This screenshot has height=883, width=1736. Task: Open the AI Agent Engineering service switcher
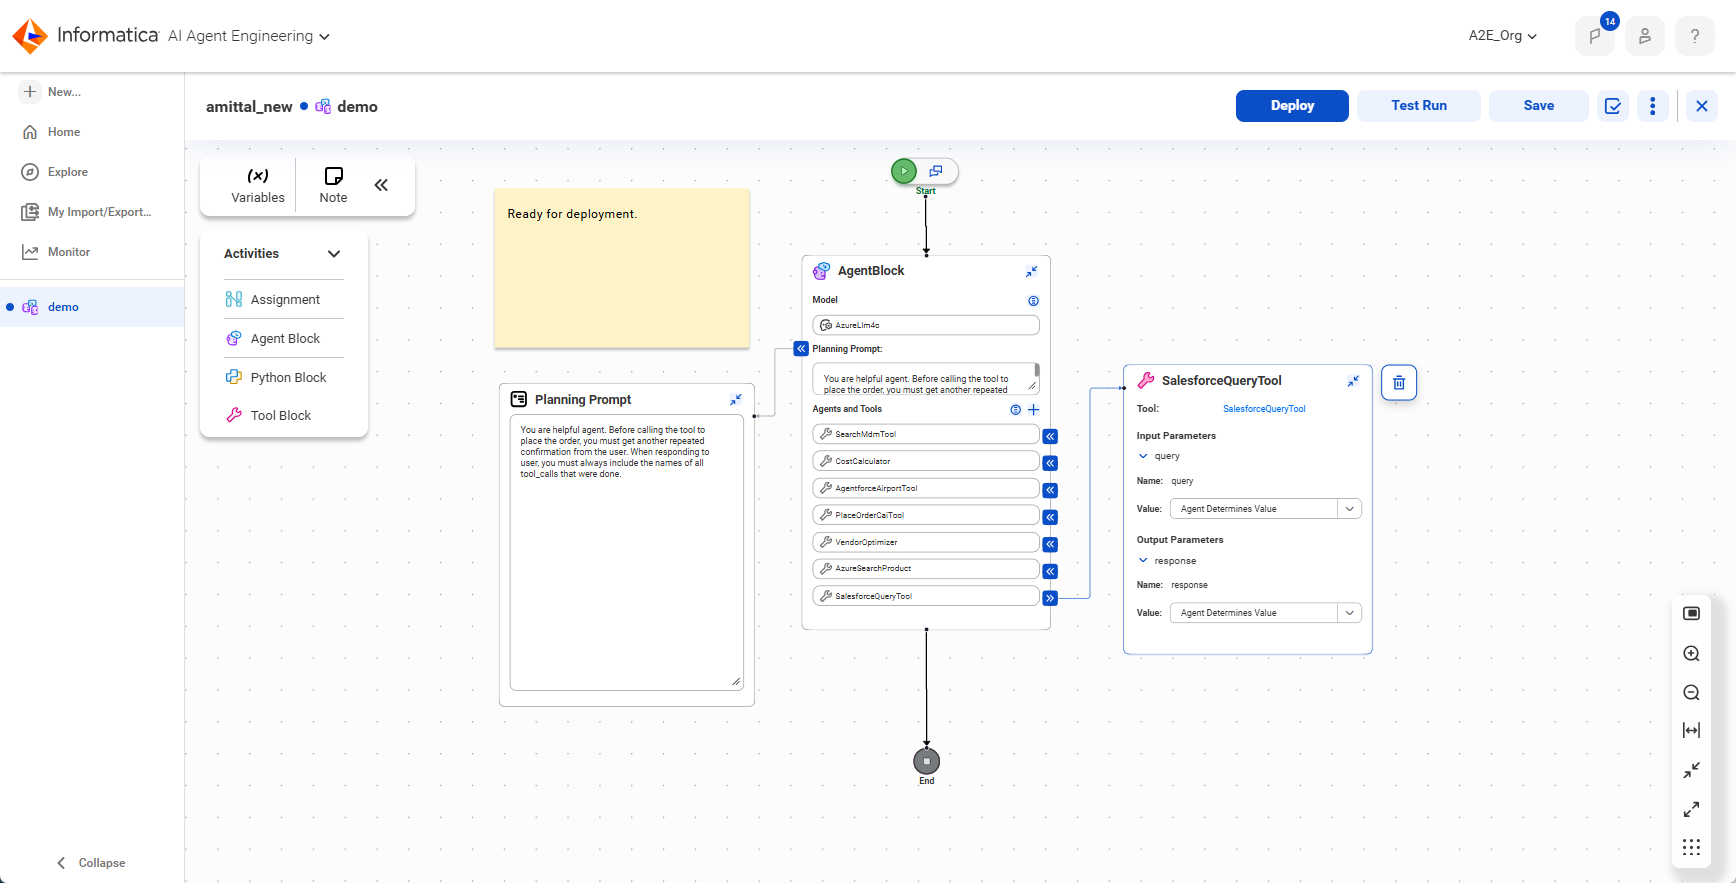pos(249,36)
